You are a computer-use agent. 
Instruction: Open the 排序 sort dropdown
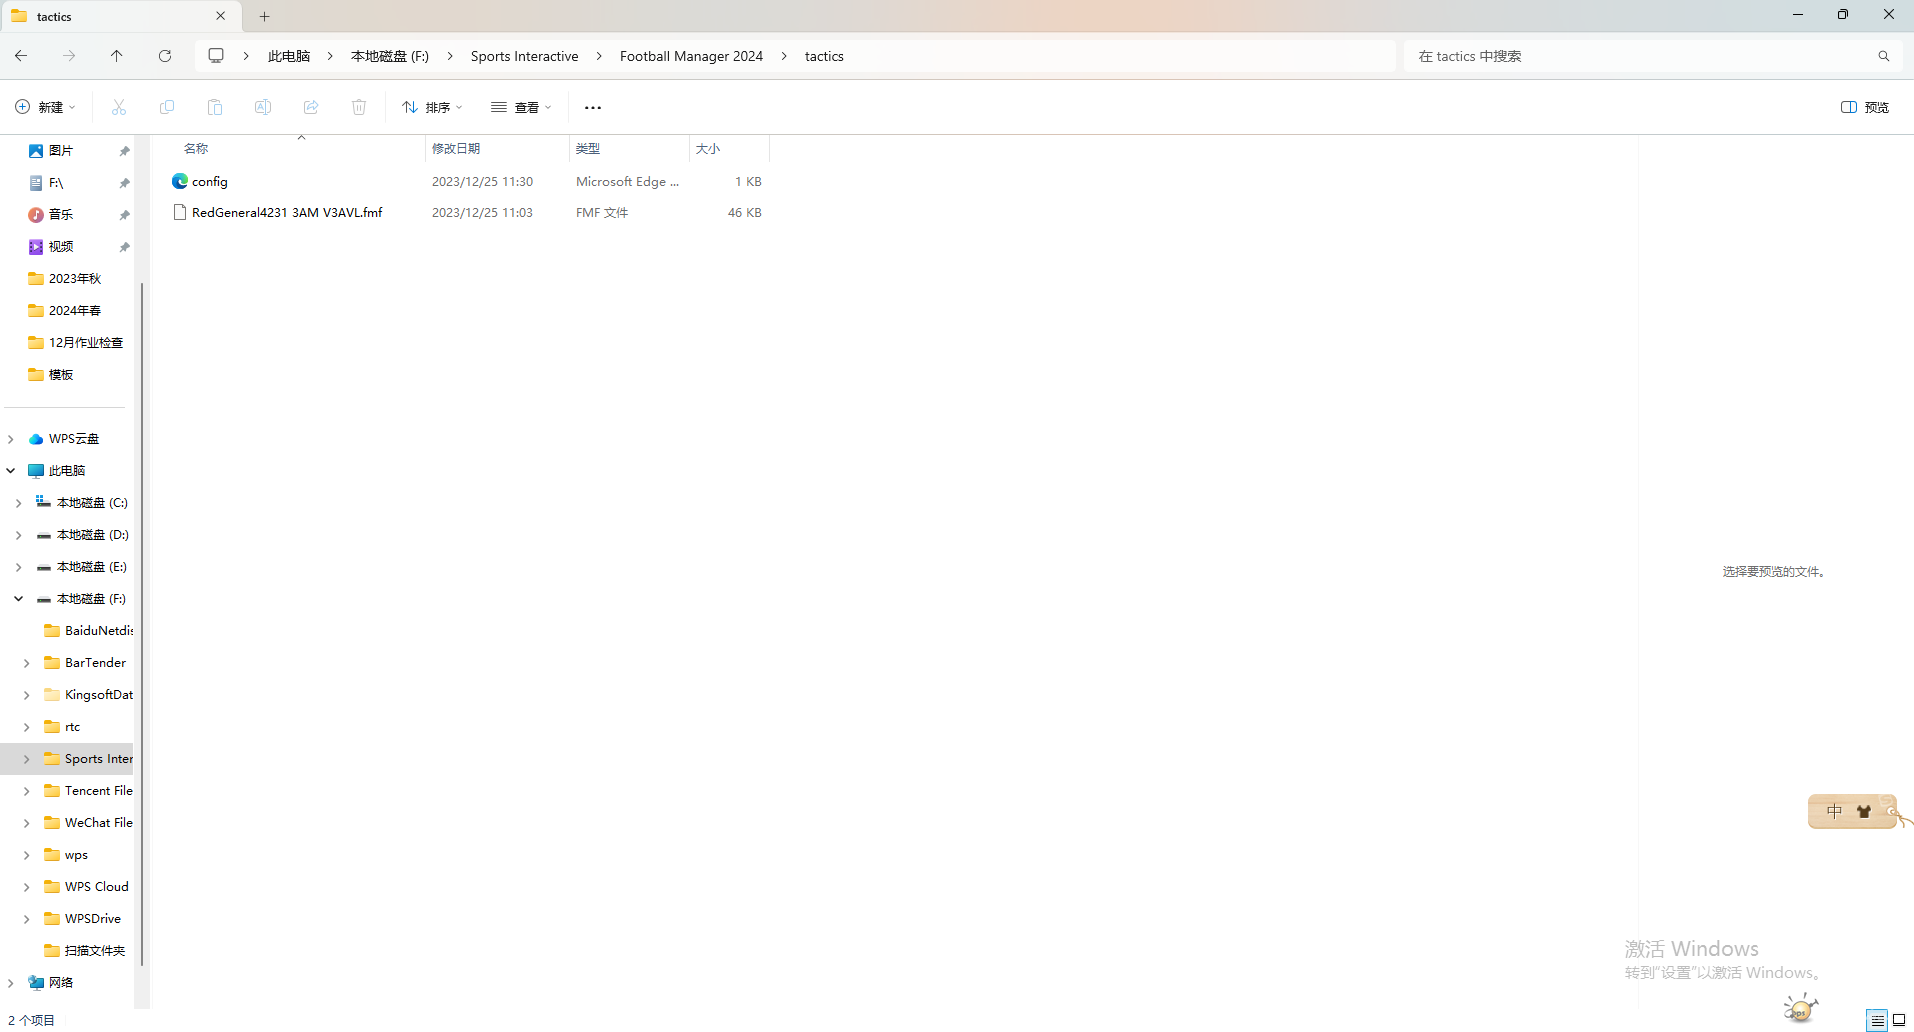click(x=432, y=107)
